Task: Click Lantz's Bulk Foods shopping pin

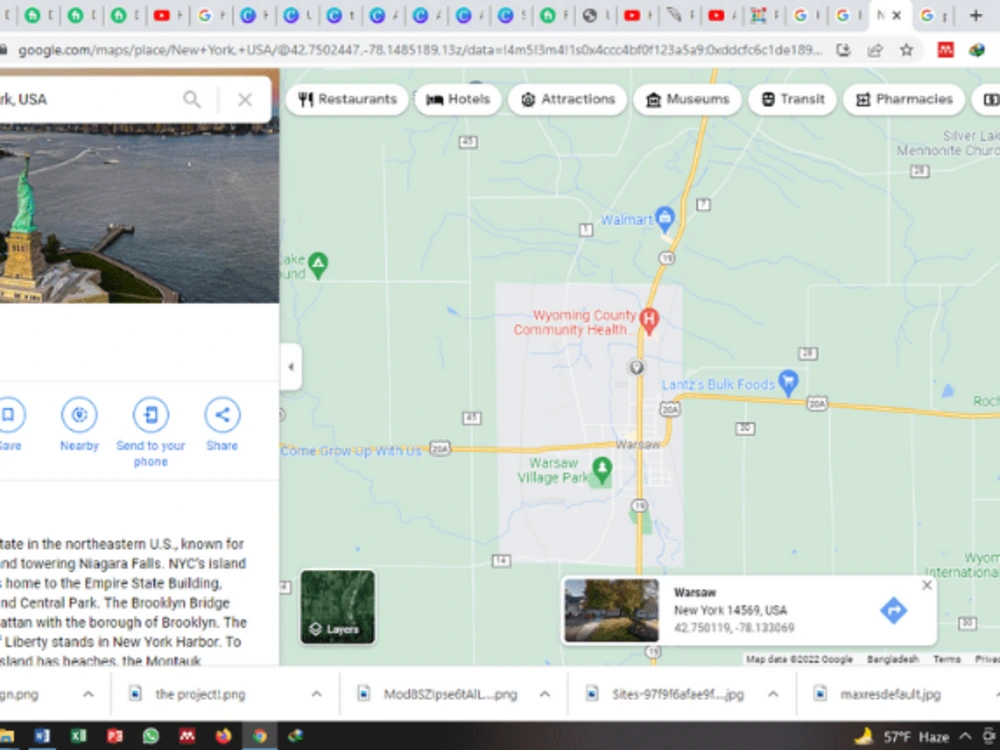Action: click(x=789, y=383)
